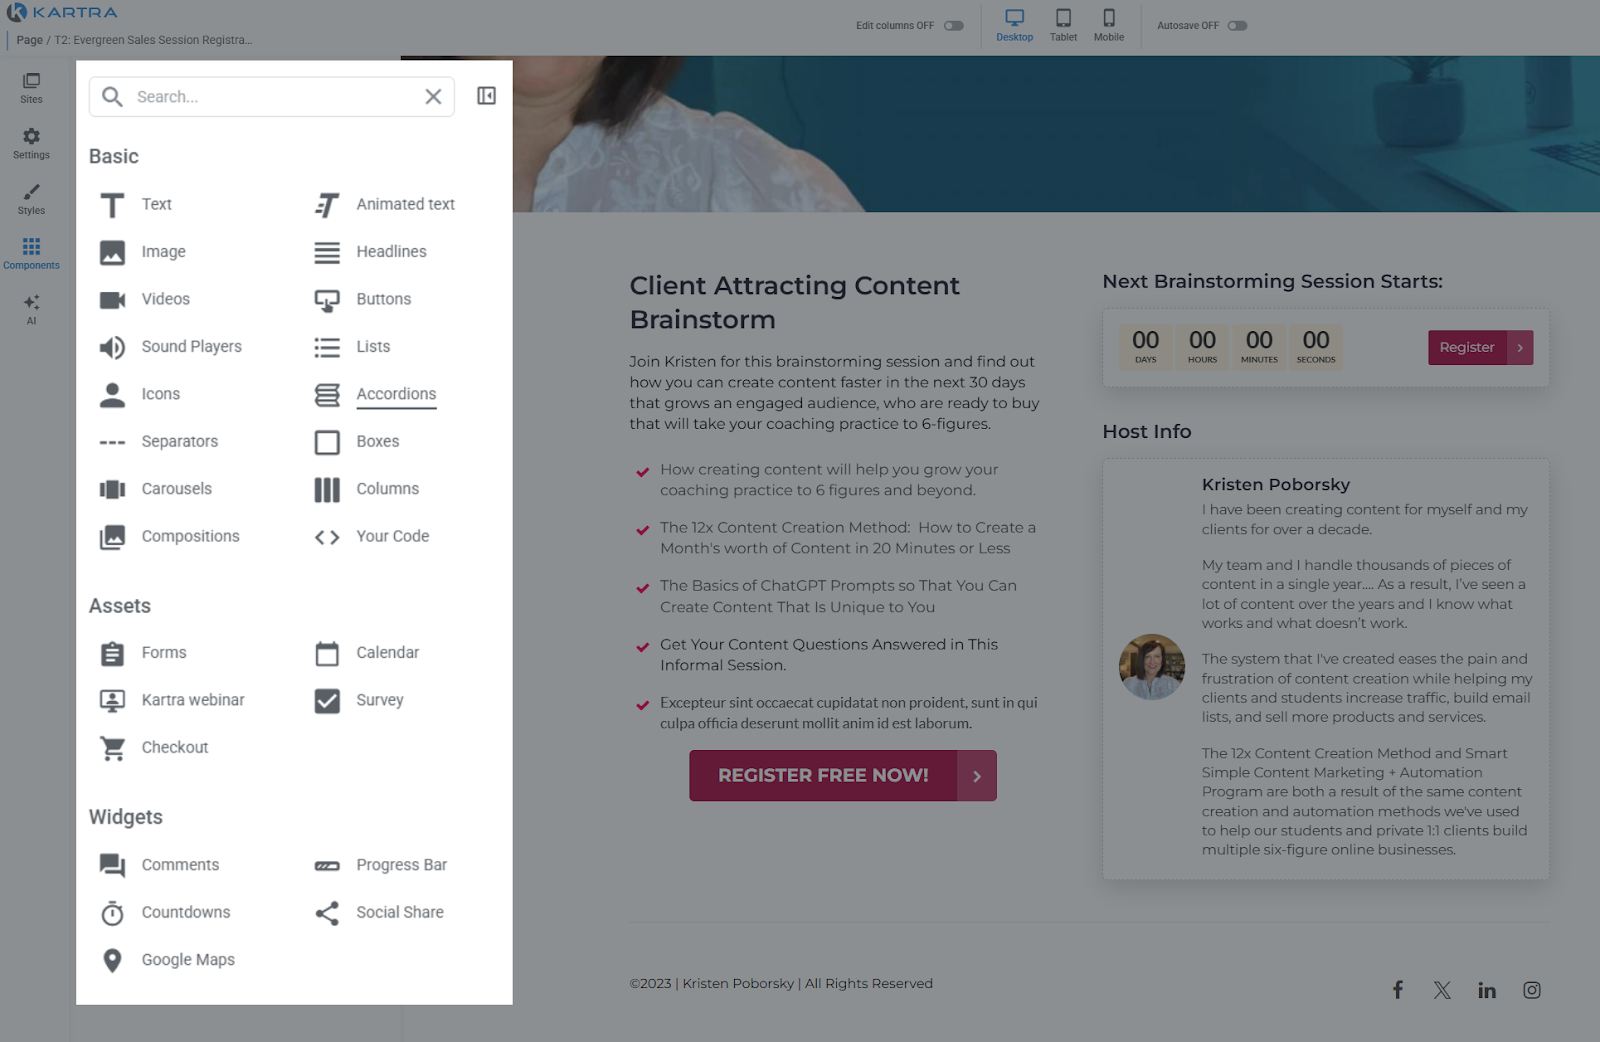This screenshot has height=1042, width=1600.
Task: Add a Forms asset
Action: 143,653
